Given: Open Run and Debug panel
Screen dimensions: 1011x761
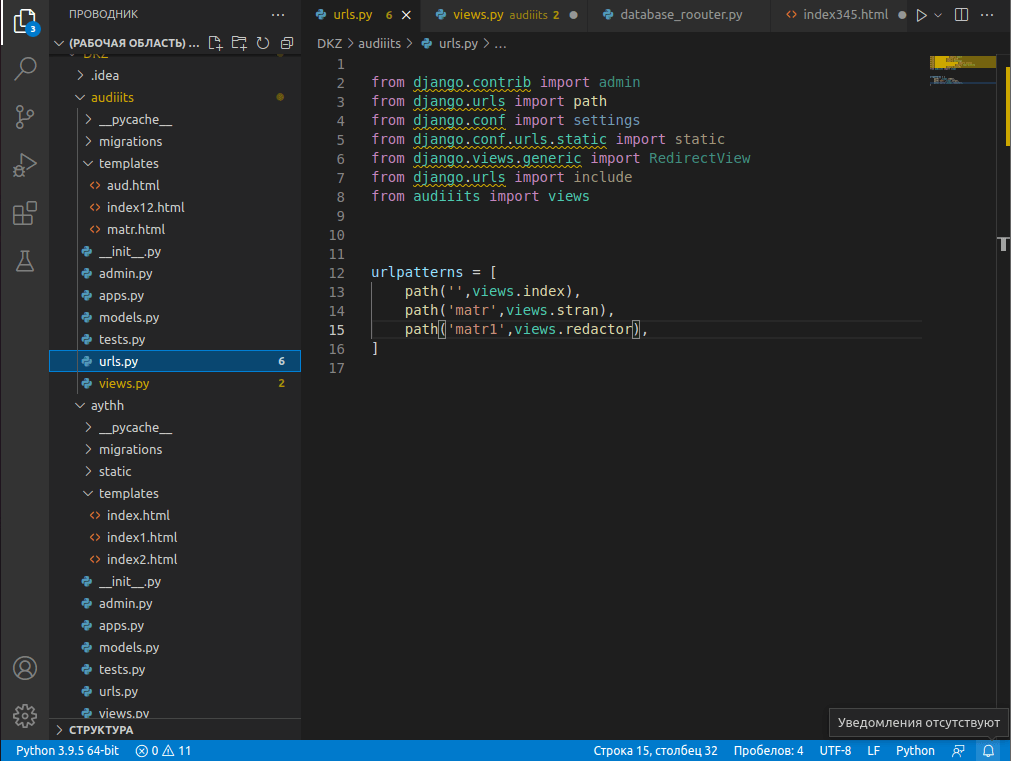Looking at the screenshot, I should 25,165.
